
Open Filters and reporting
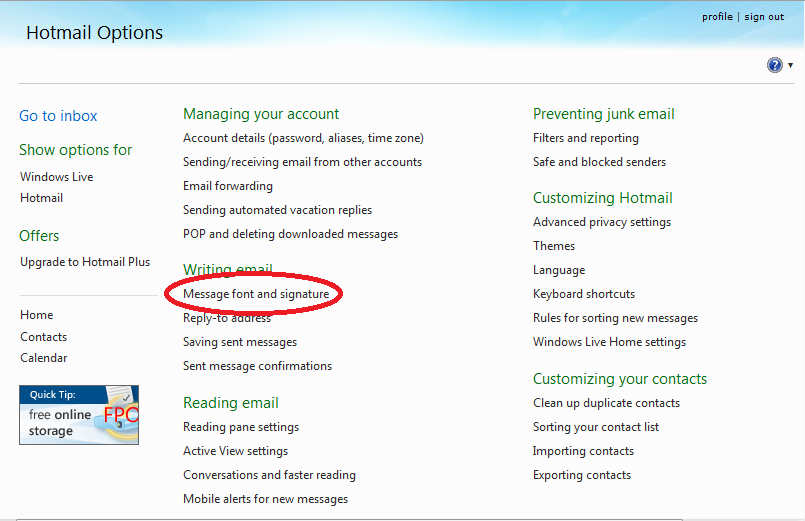point(586,138)
